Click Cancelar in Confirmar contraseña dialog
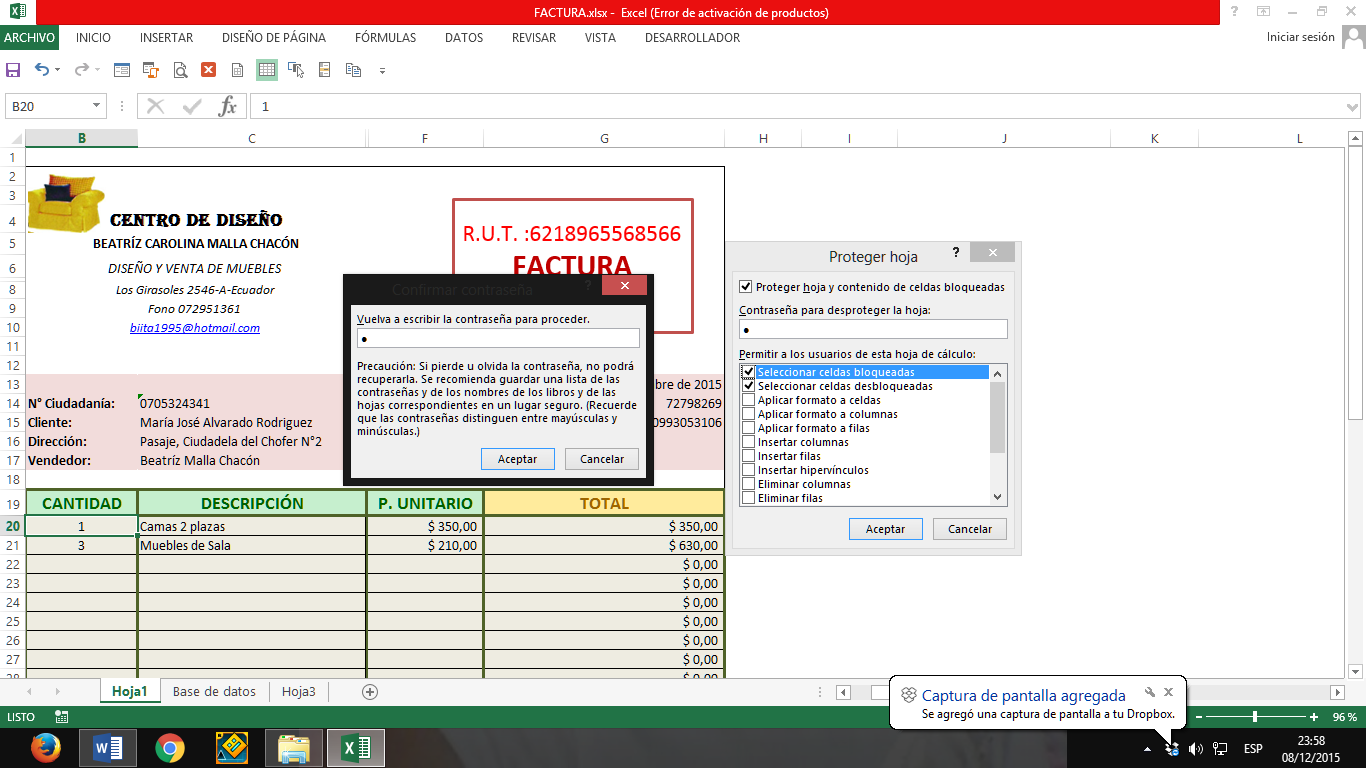 (602, 459)
